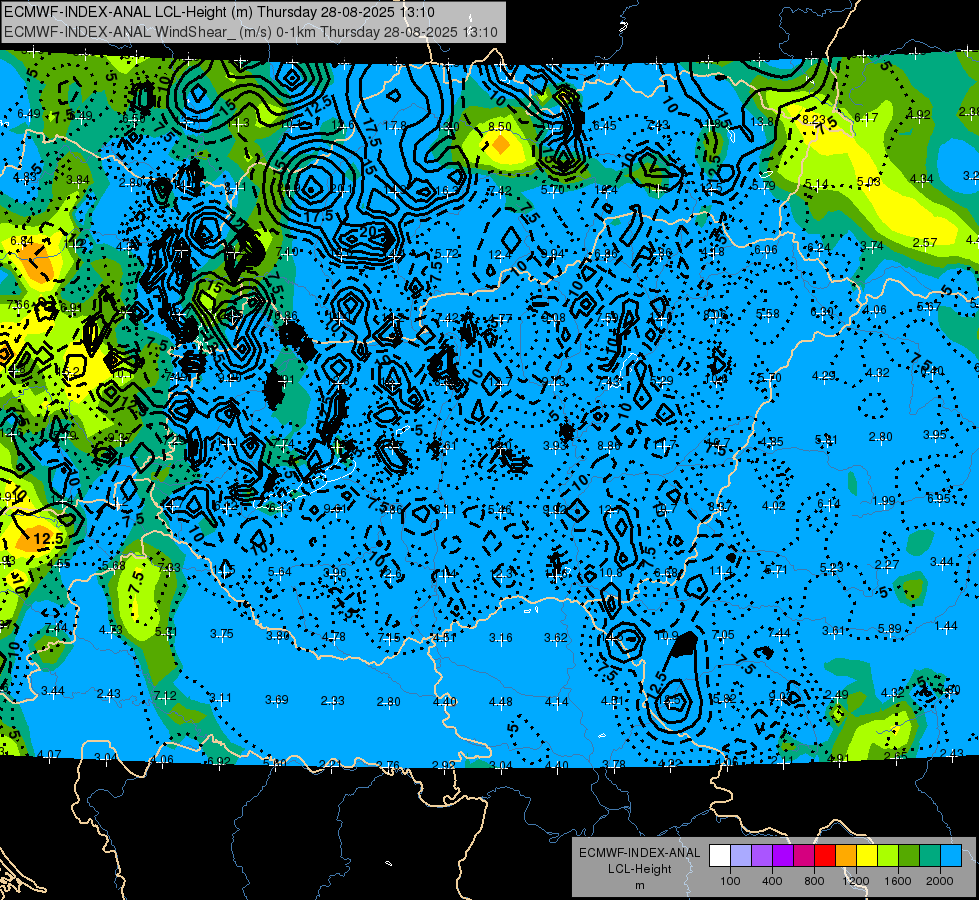Click the red legend color box
The image size is (979, 900).
pyautogui.click(x=825, y=856)
